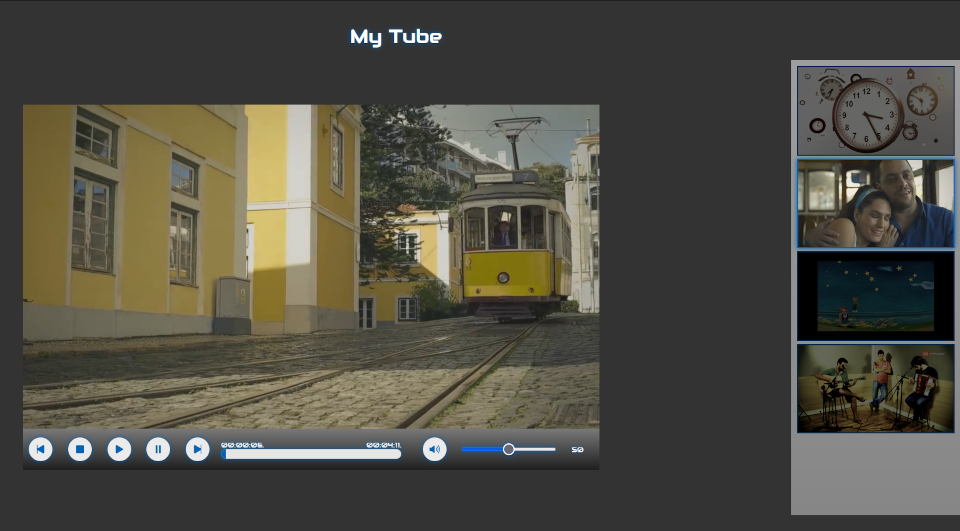Click the video progress bar
The width and height of the screenshot is (960, 531).
[x=311, y=454]
